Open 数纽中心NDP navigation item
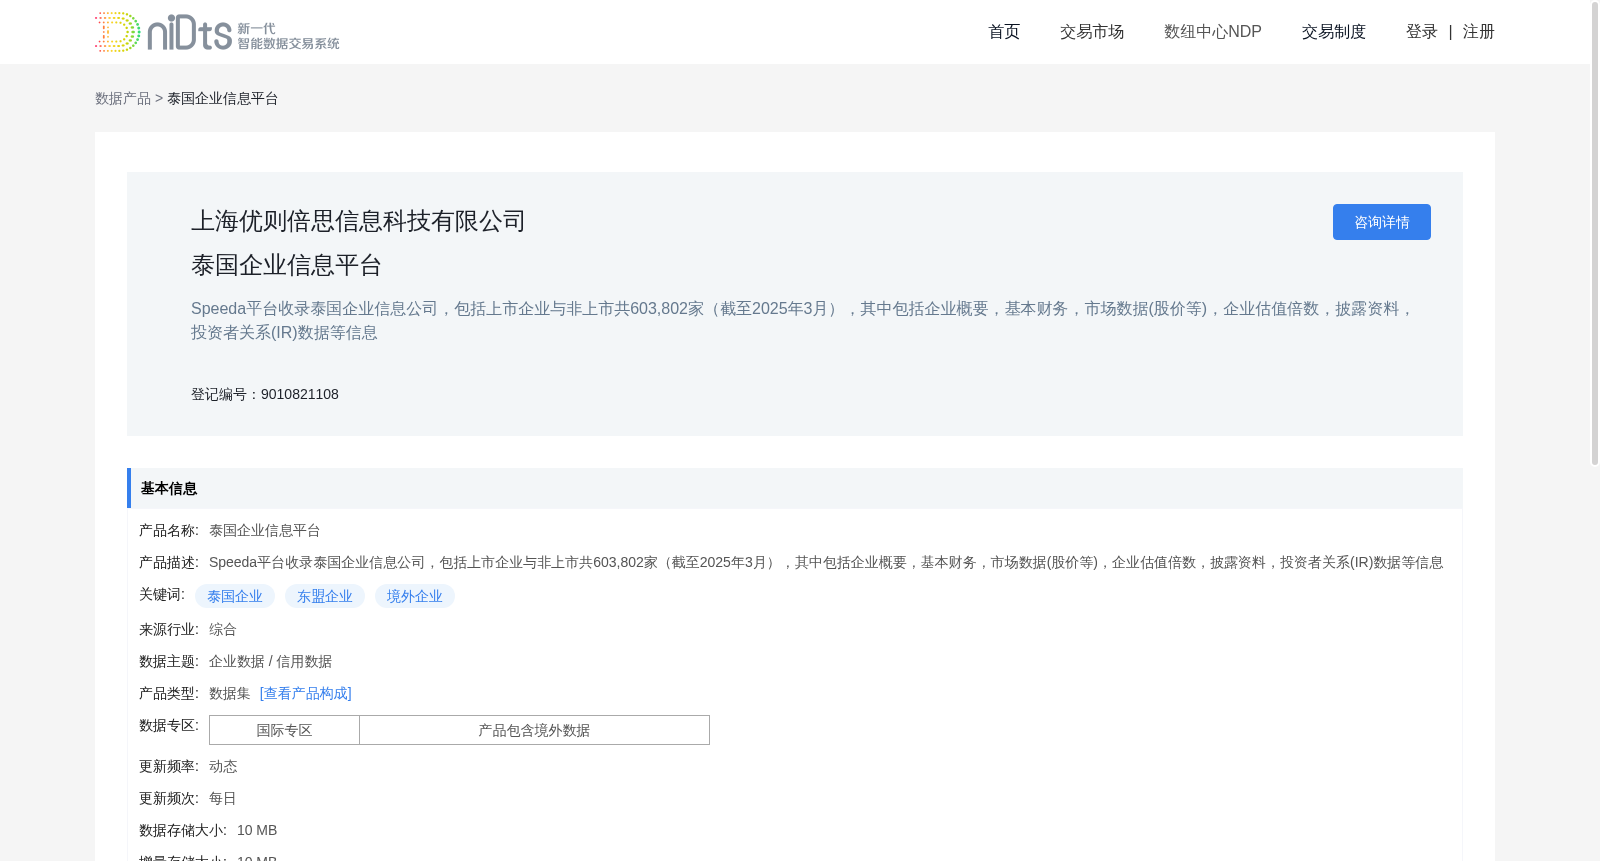The image size is (1600, 861). [x=1213, y=32]
